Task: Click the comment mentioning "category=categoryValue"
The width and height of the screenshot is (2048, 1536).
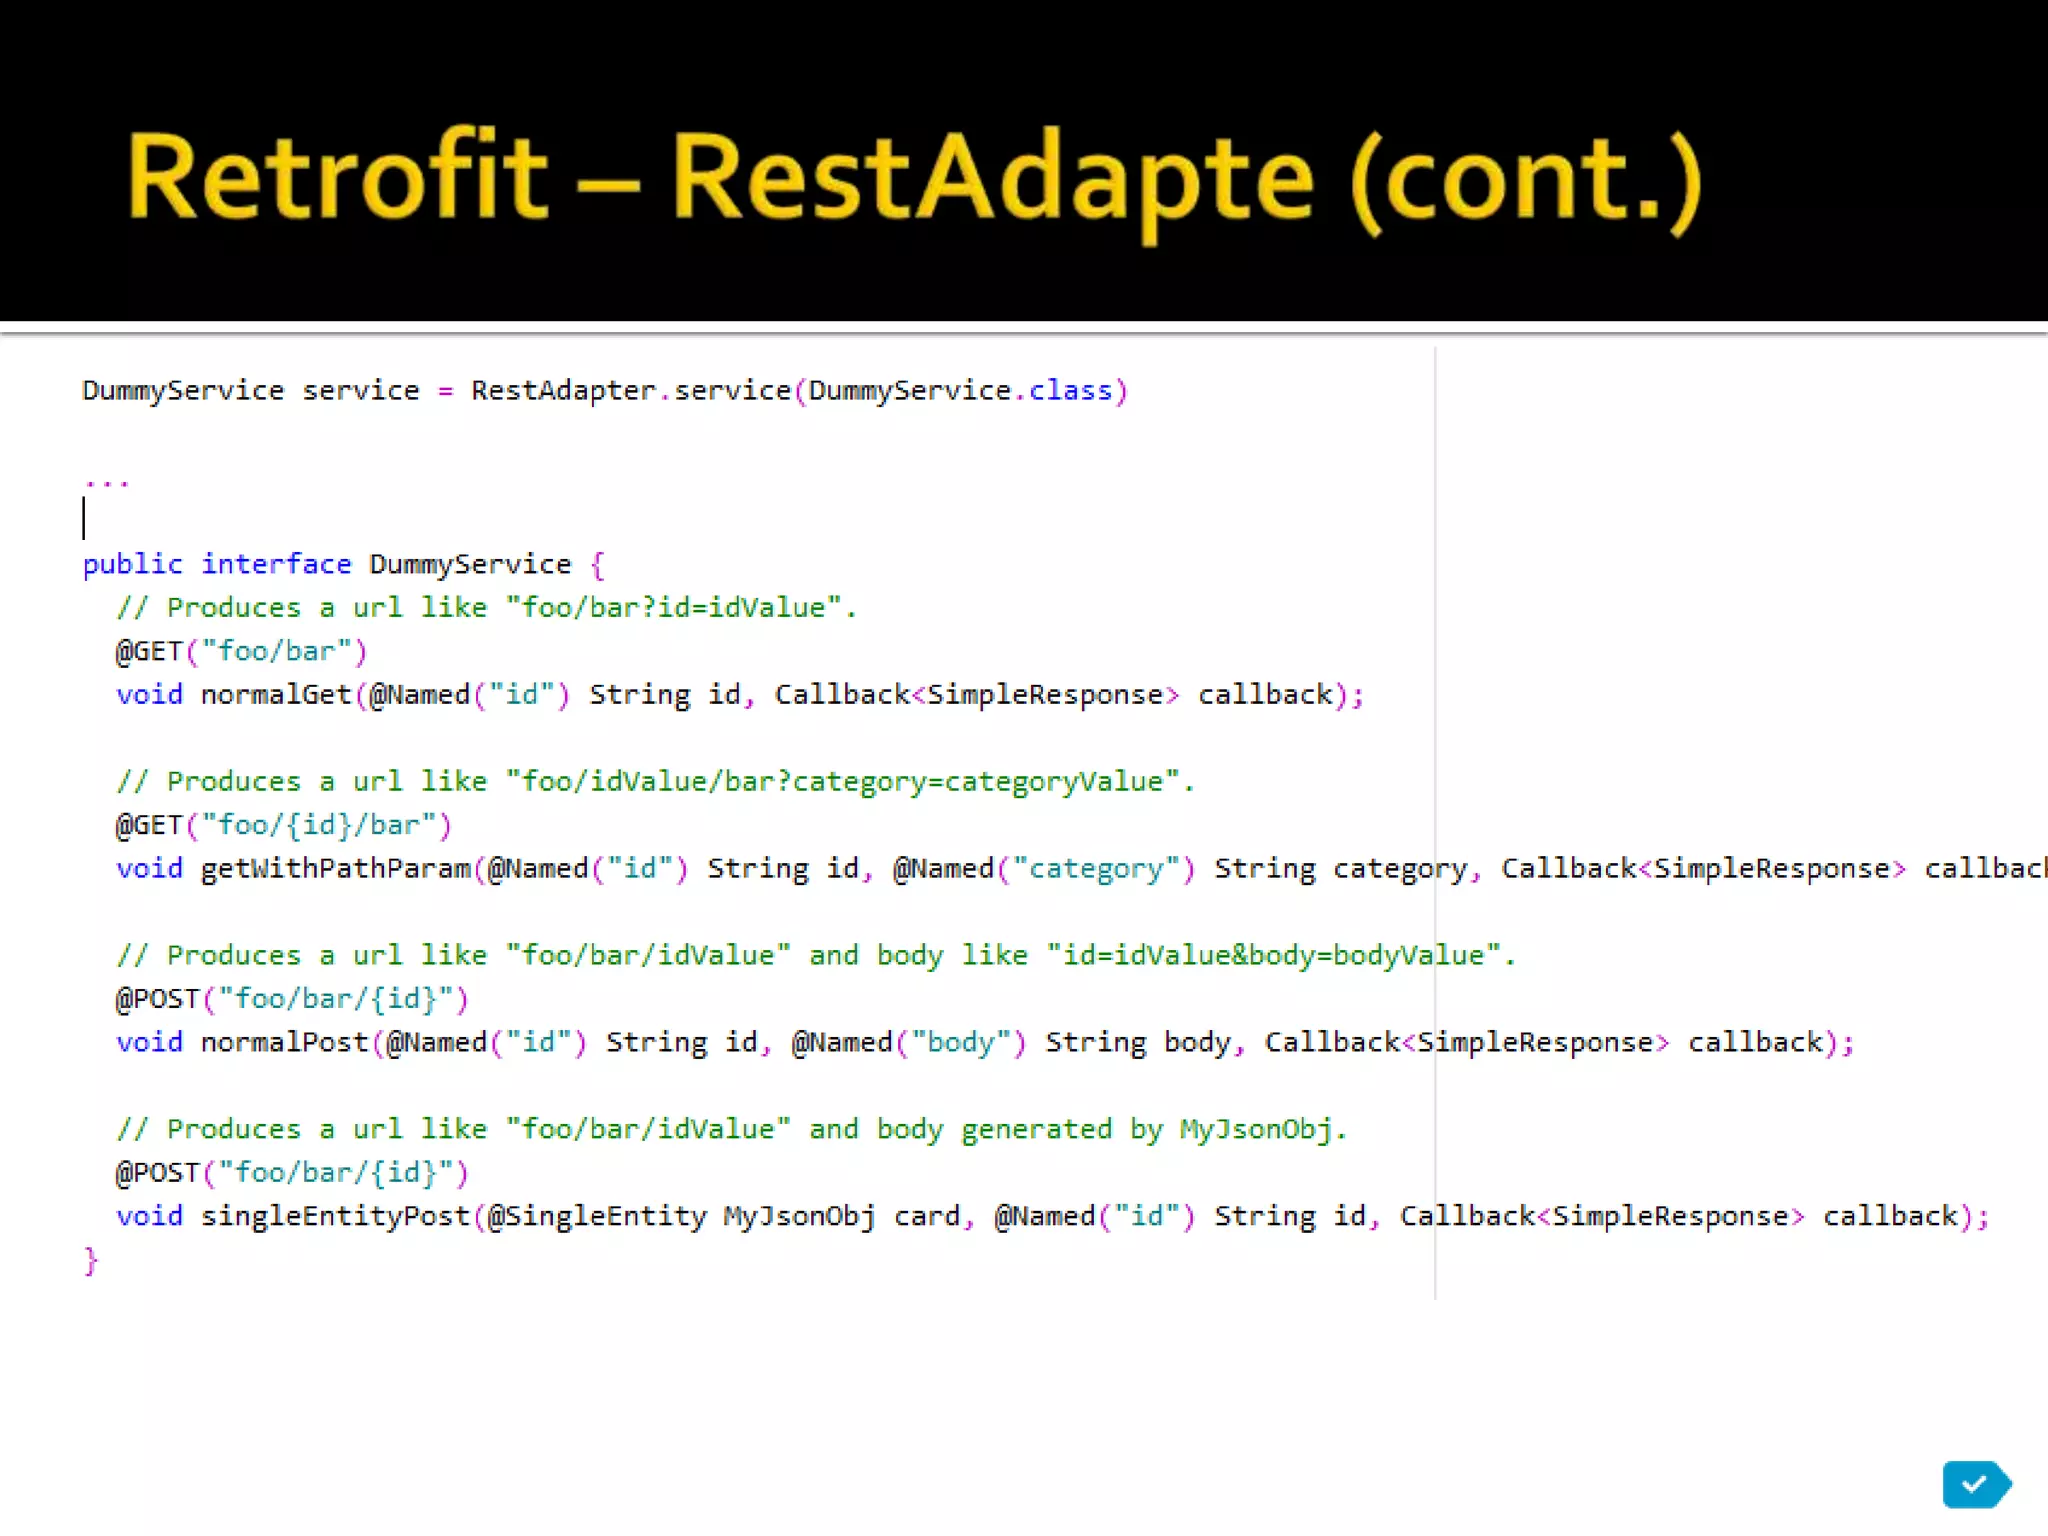Action: pos(655,781)
